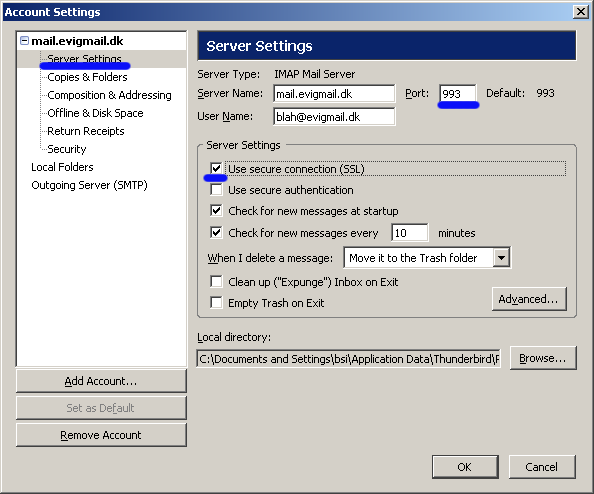Select Offline & Disk Space item

(x=95, y=113)
